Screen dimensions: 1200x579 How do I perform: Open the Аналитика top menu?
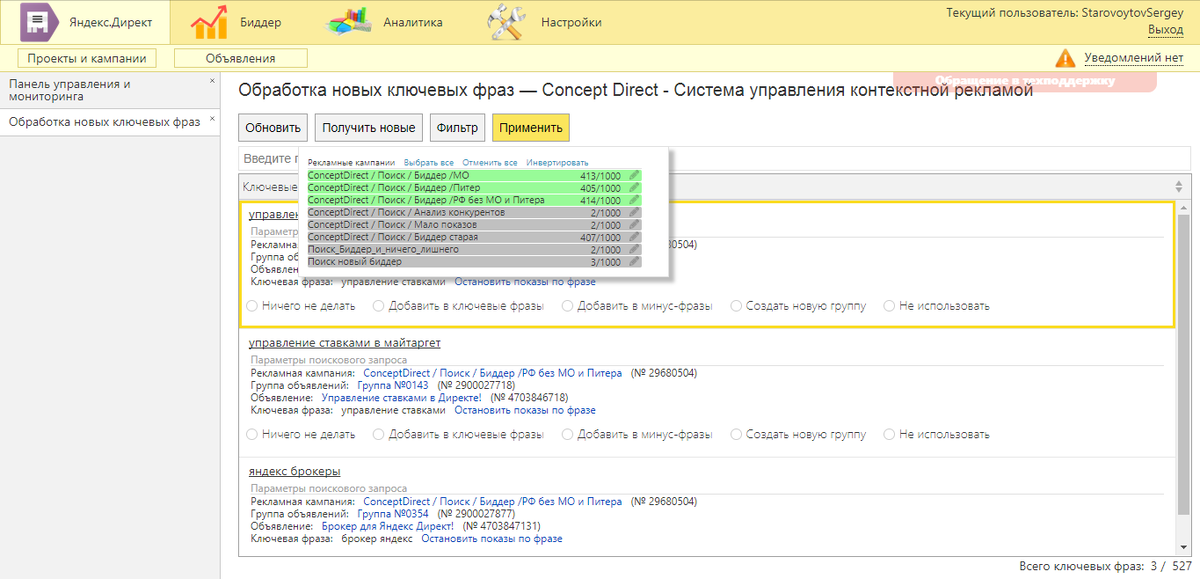click(x=413, y=23)
